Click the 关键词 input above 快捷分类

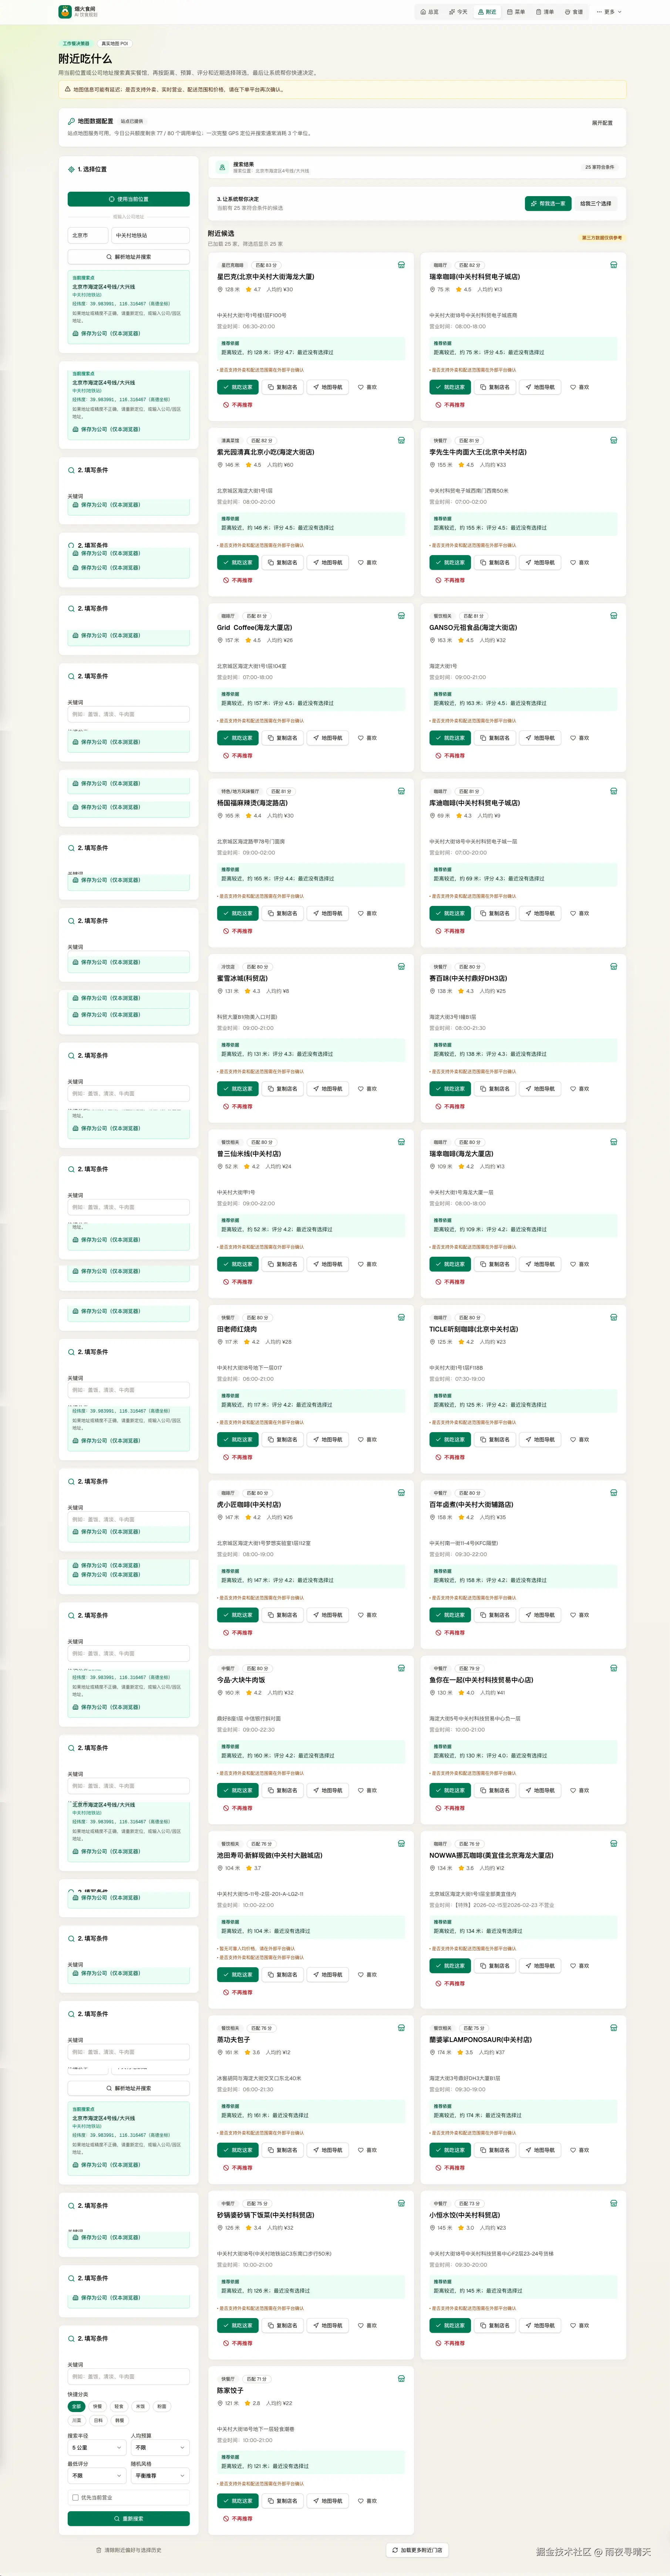[129, 2376]
